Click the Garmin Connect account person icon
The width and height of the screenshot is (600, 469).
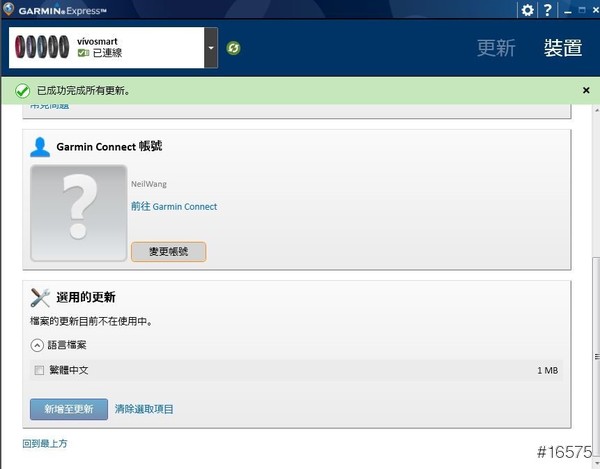point(40,147)
